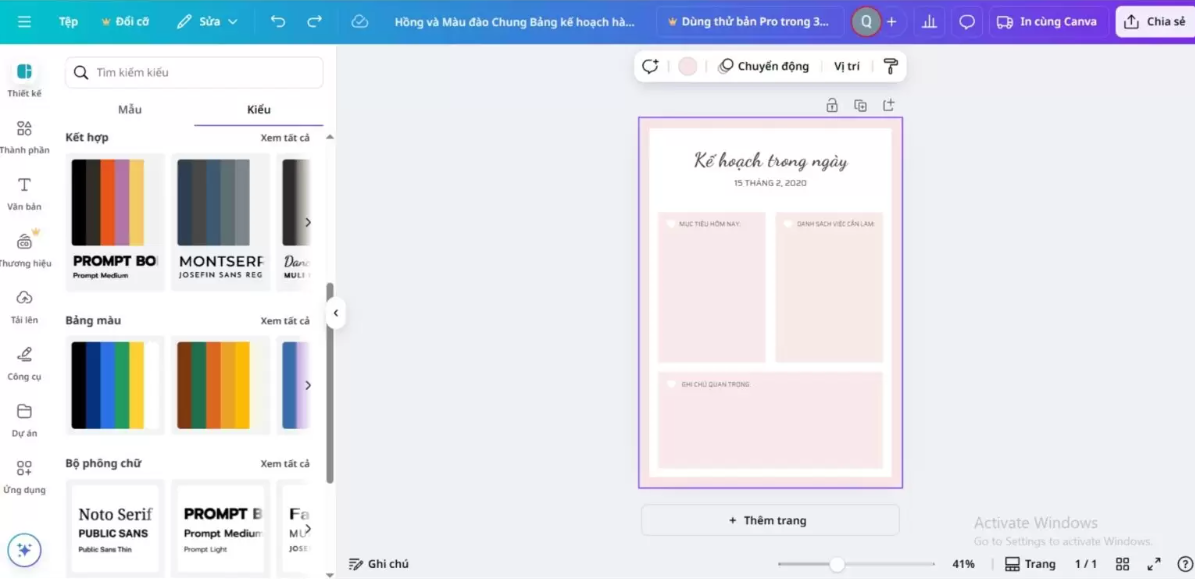
Task: Click the Thương hiệu sidebar icon
Action: pos(25,248)
